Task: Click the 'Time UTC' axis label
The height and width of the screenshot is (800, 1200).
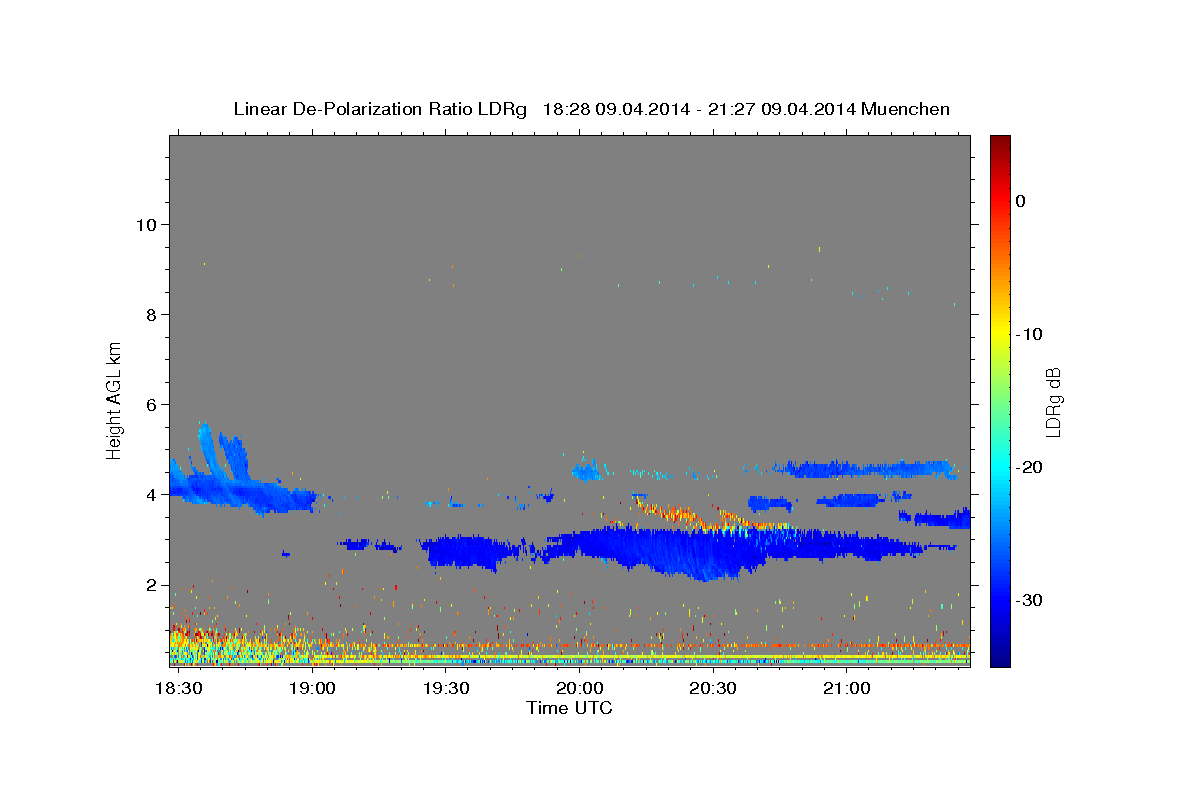Action: pos(569,708)
